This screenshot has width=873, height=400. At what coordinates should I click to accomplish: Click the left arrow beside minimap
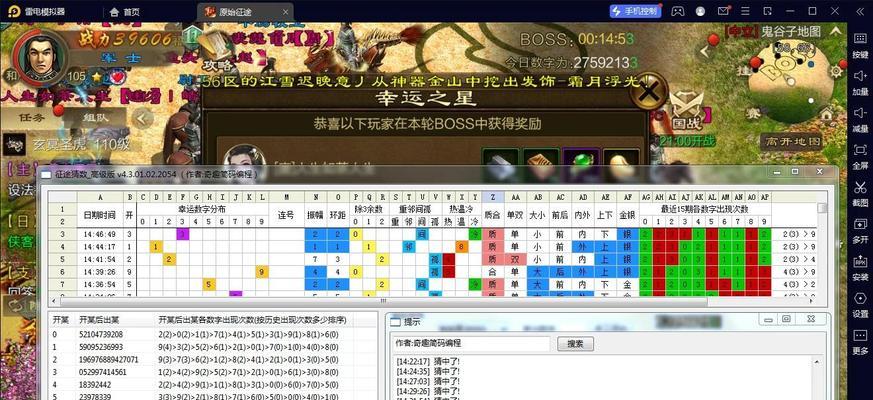point(705,52)
